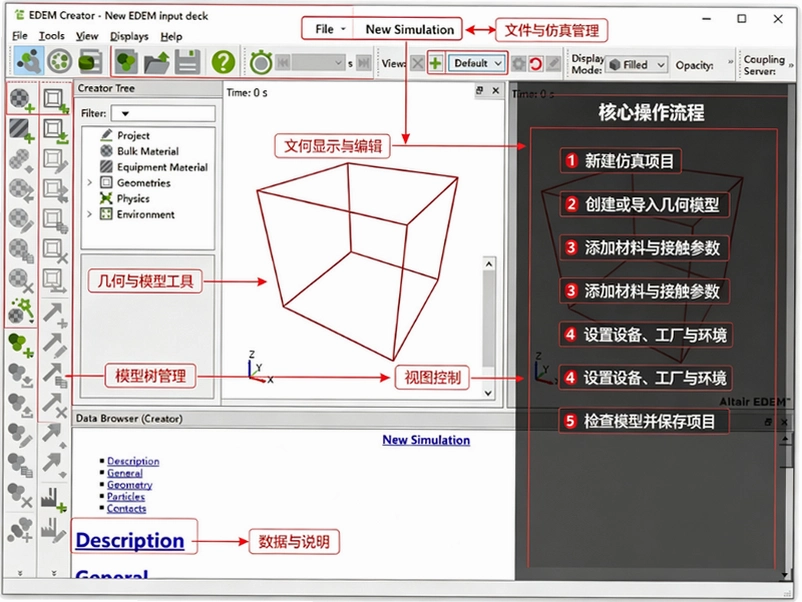Close the 3D viewer panel
The height and width of the screenshot is (602, 802).
pyautogui.click(x=496, y=91)
